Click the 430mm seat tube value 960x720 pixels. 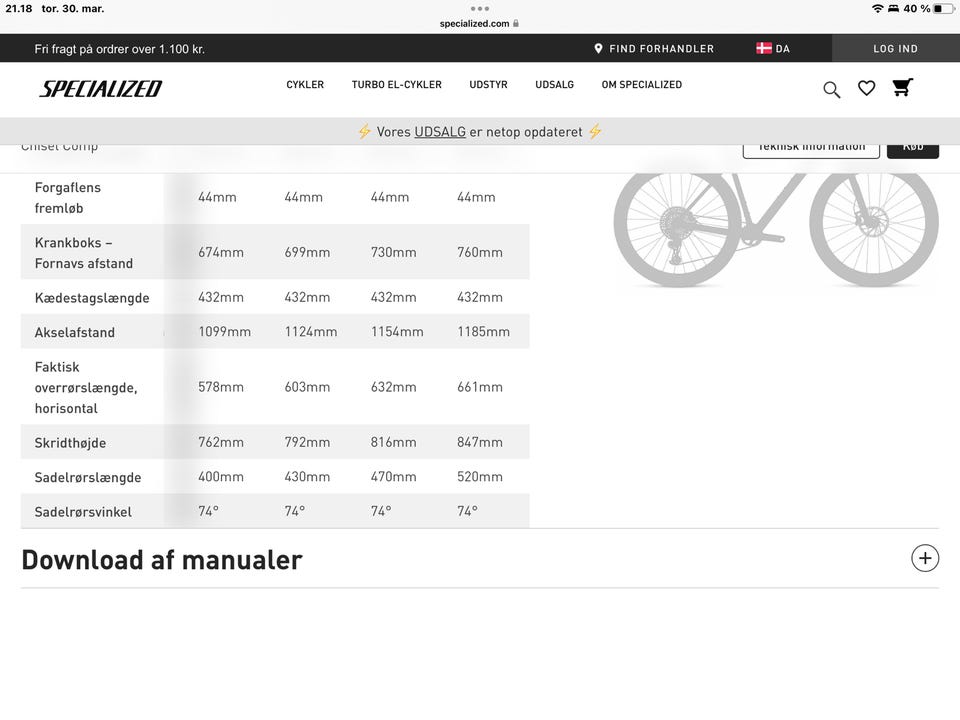pyautogui.click(x=307, y=477)
